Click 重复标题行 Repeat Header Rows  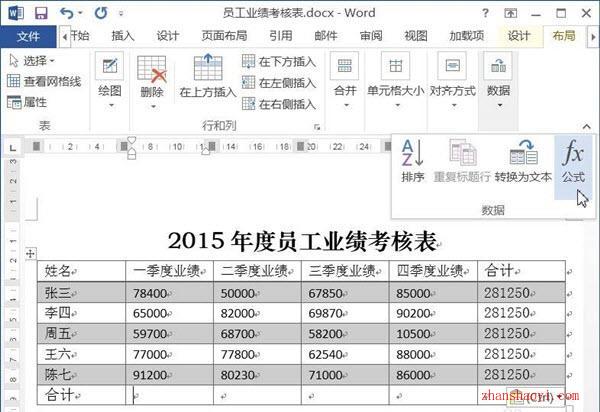coord(462,161)
